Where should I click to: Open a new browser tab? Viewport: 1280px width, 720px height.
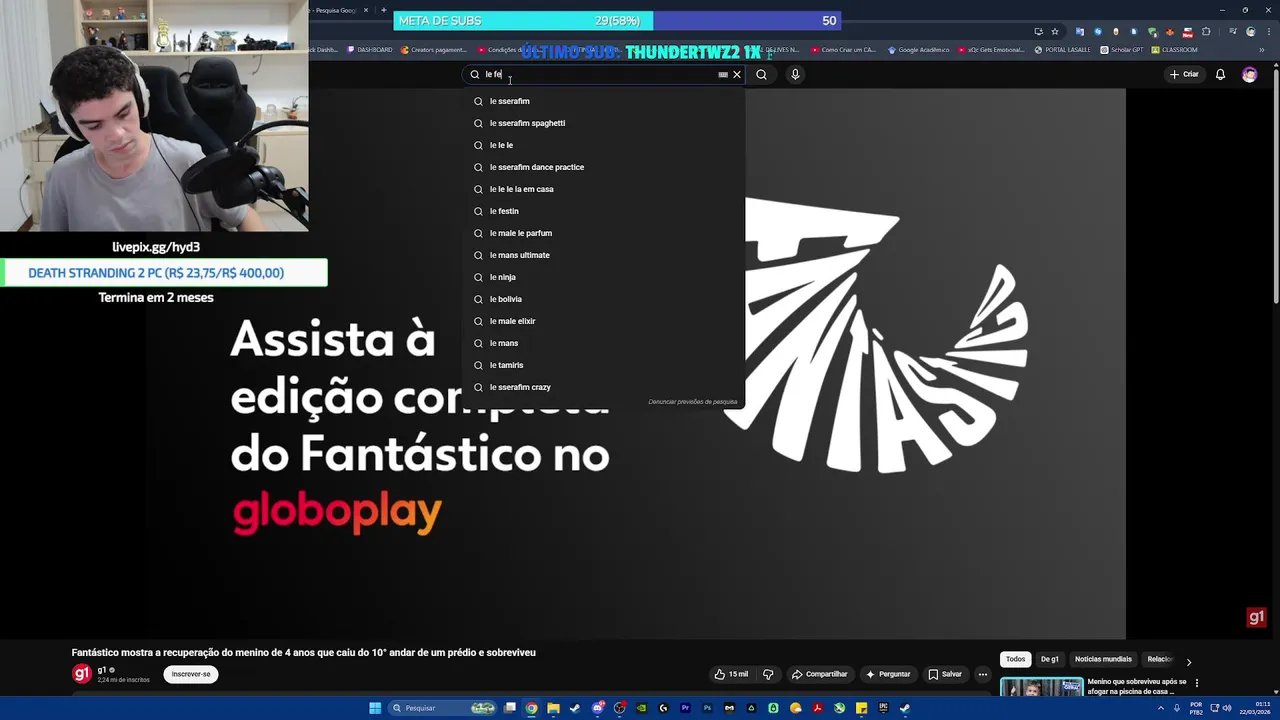(383, 10)
